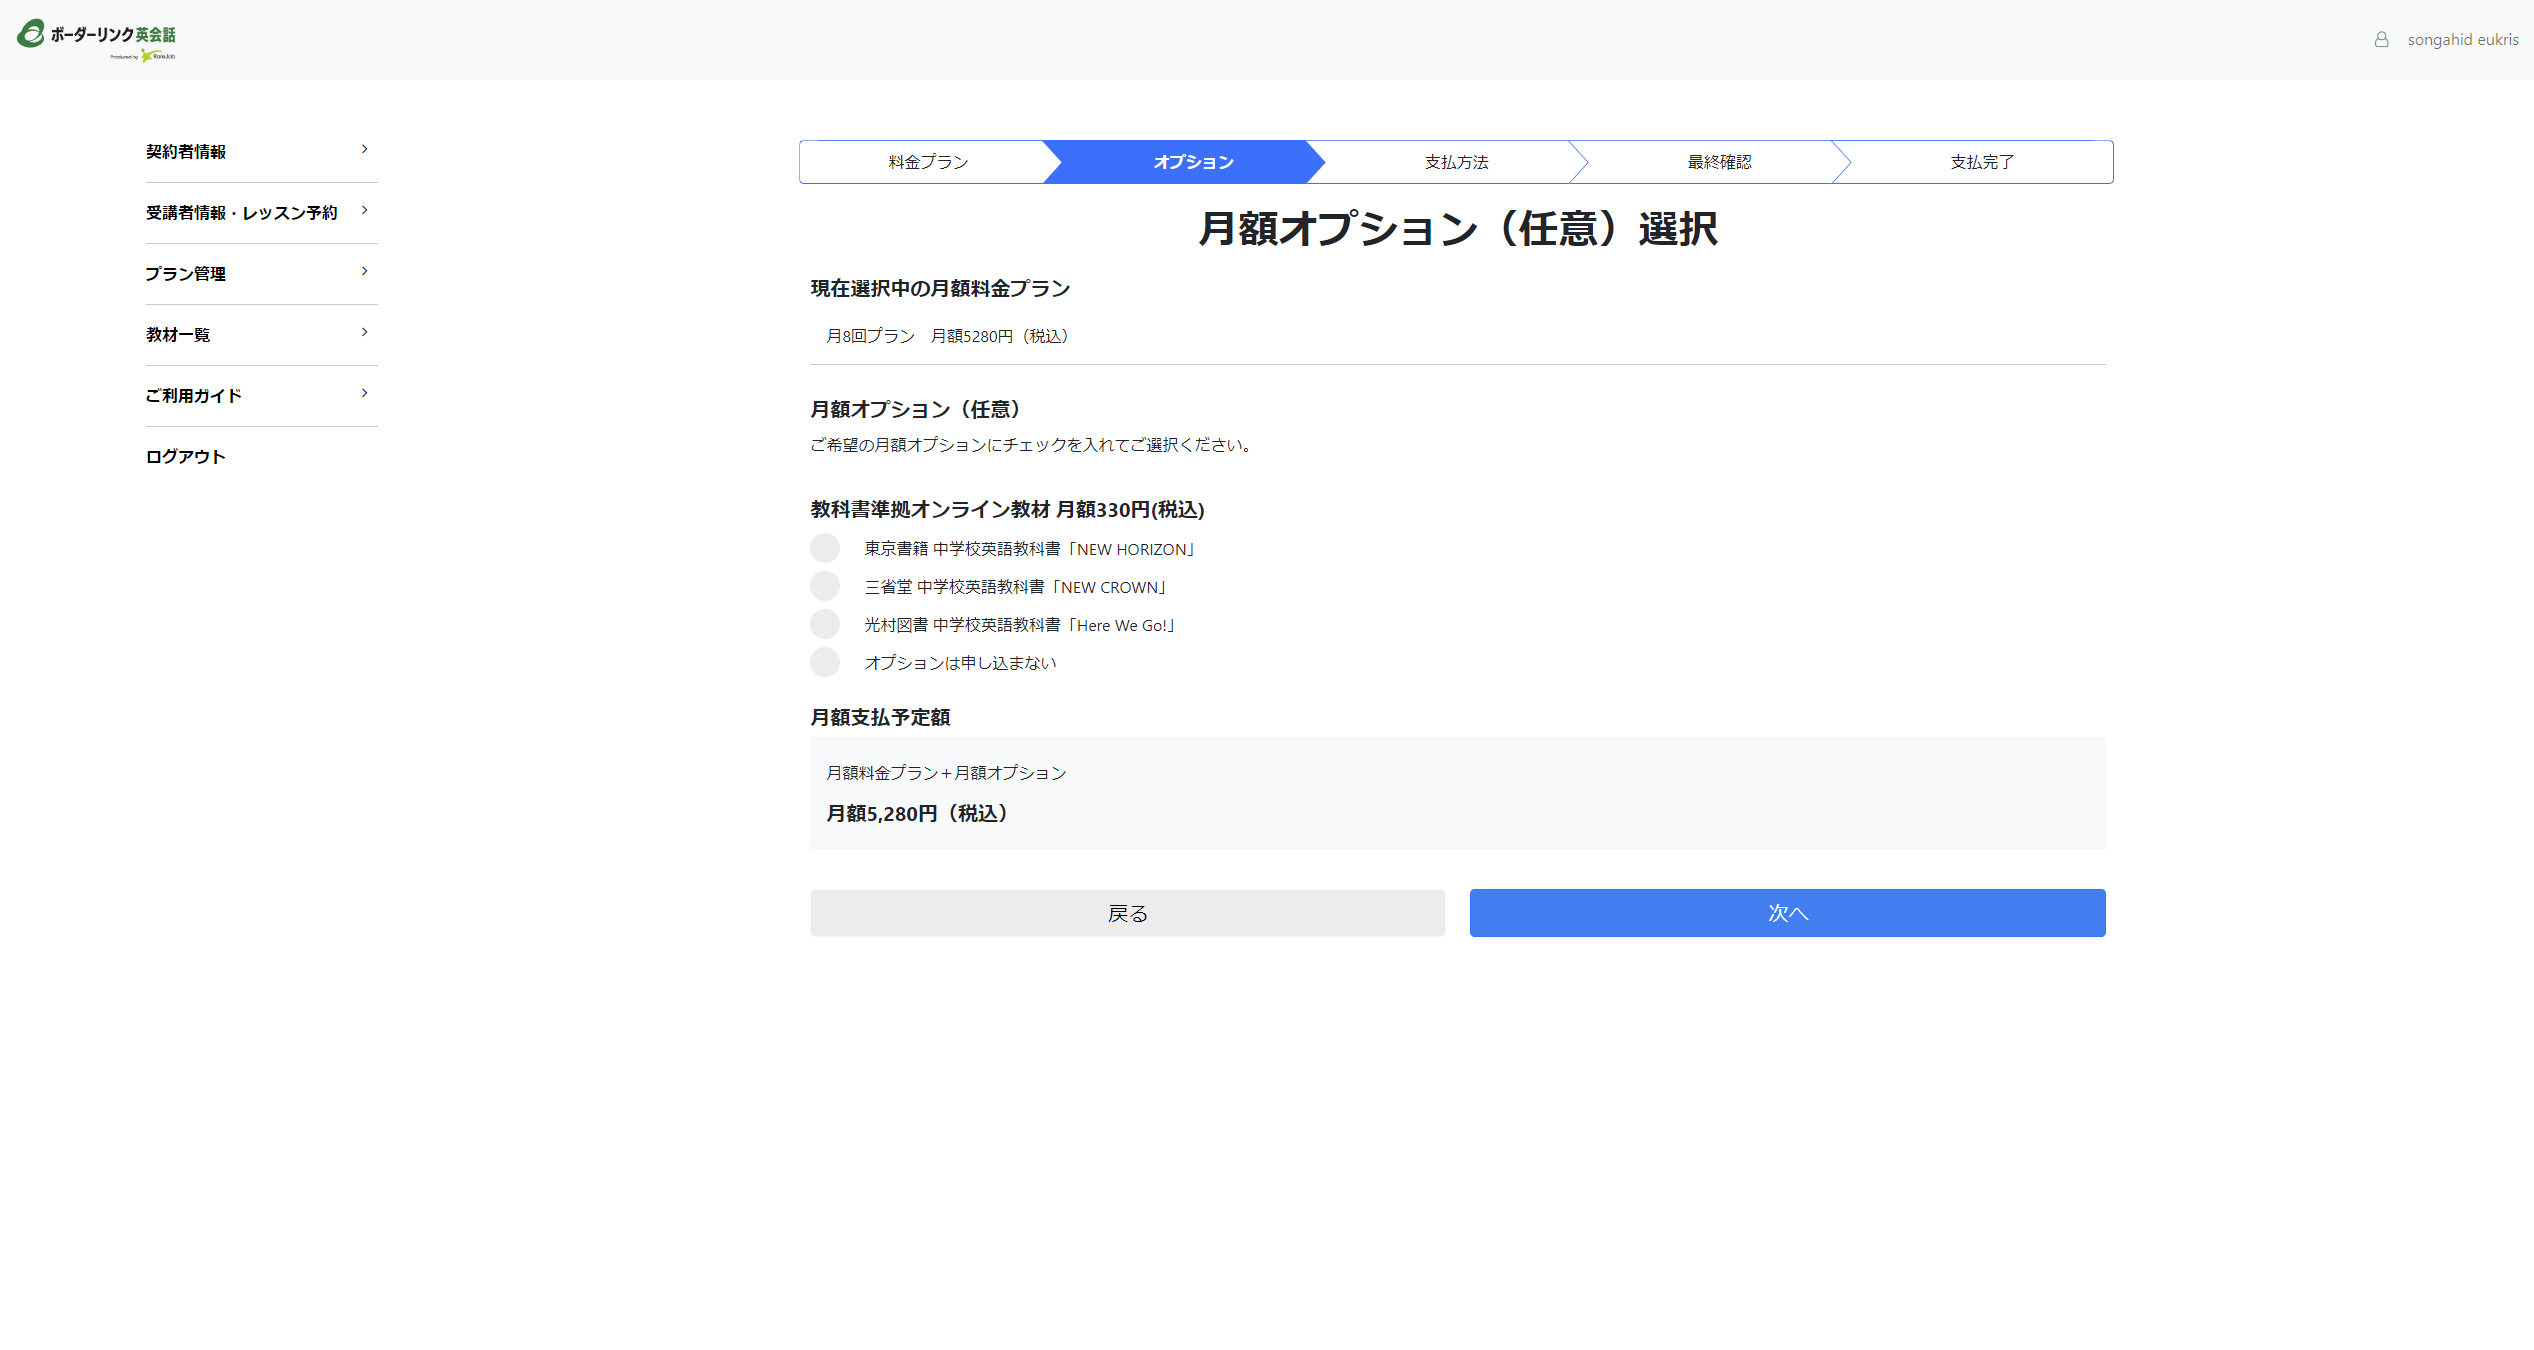The width and height of the screenshot is (2534, 1350).
Task: Choose オプションは申し込まない radio option
Action: tap(825, 662)
